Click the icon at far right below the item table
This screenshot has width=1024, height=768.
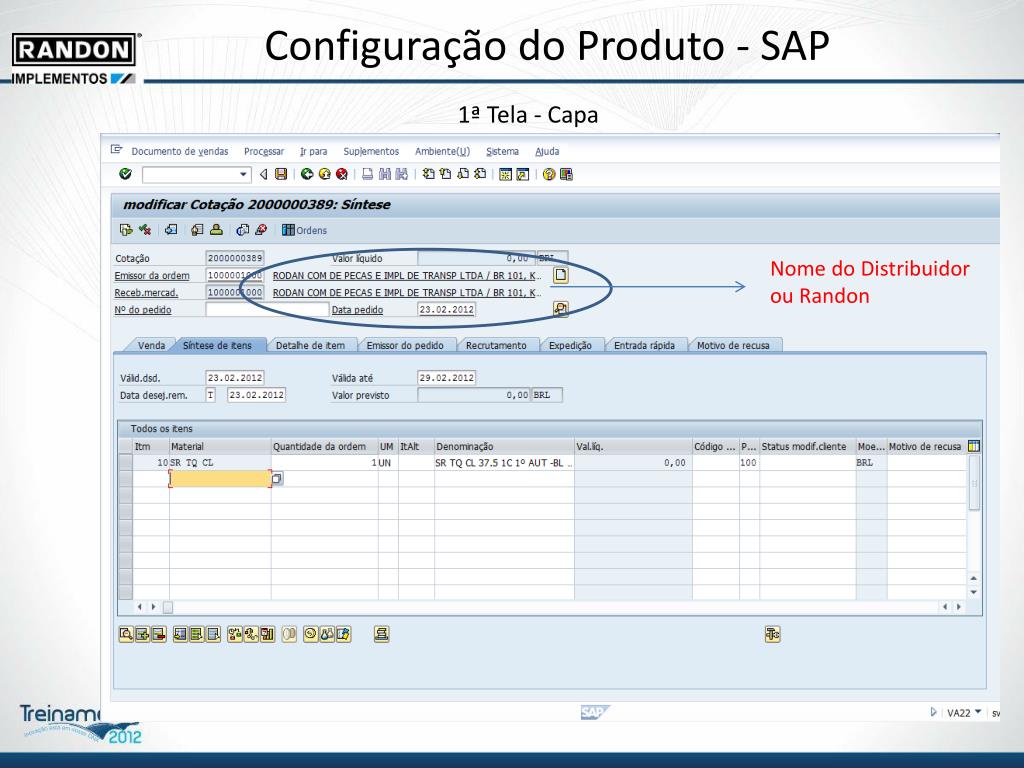(x=773, y=634)
